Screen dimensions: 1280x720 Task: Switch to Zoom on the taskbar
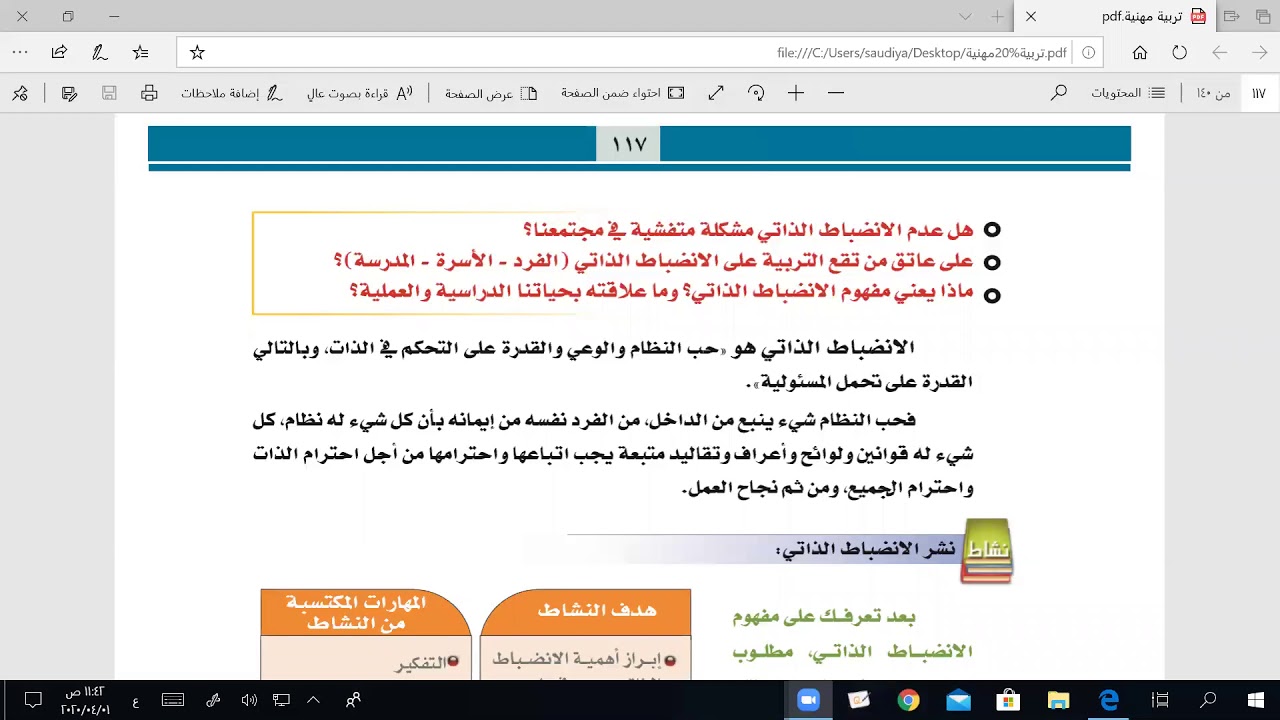[x=808, y=700]
